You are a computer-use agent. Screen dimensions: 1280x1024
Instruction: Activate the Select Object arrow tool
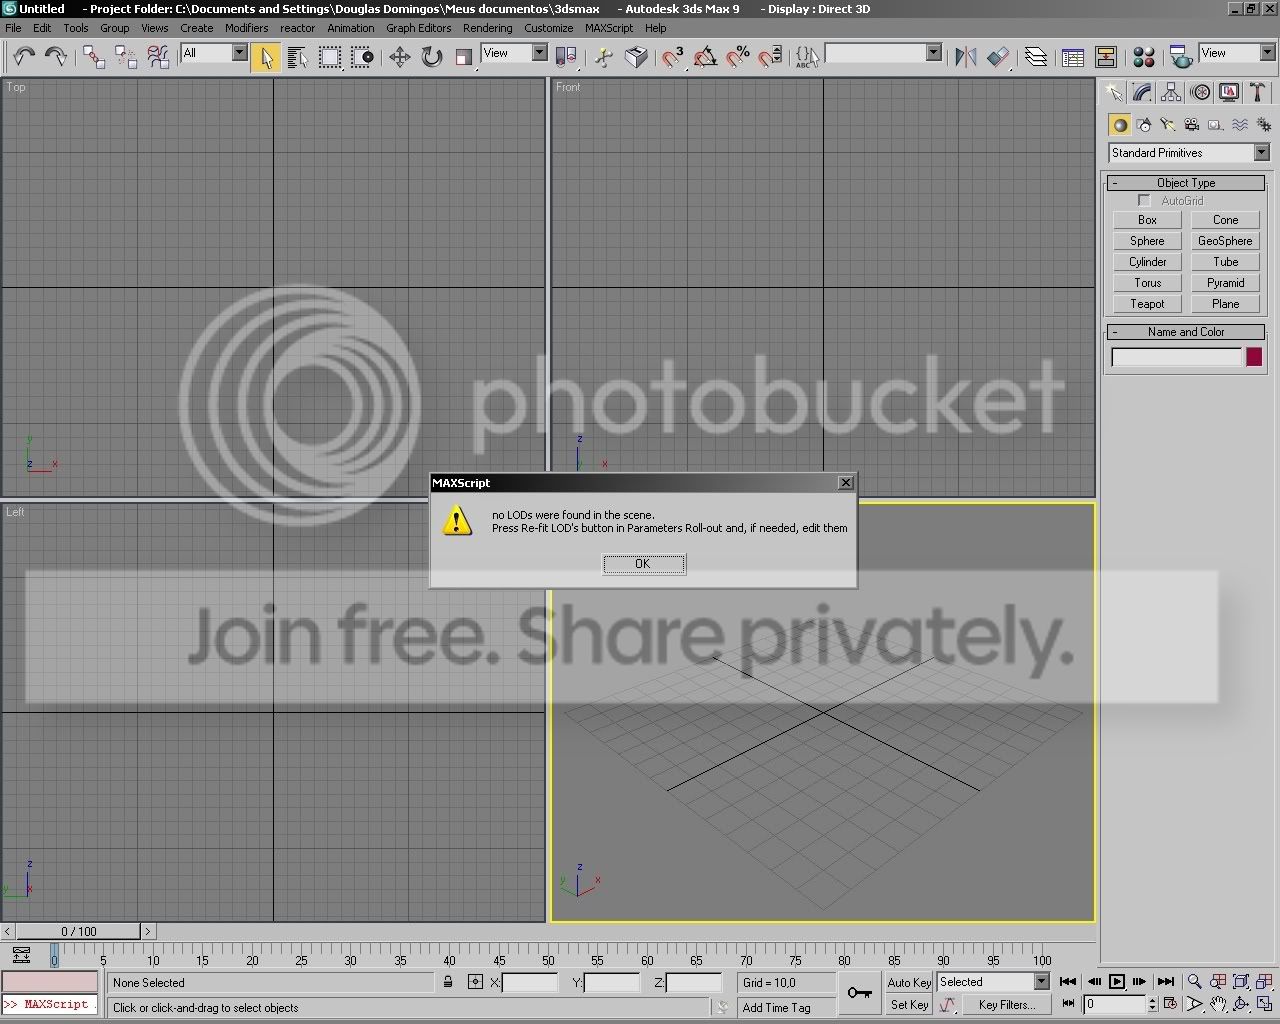coord(266,57)
